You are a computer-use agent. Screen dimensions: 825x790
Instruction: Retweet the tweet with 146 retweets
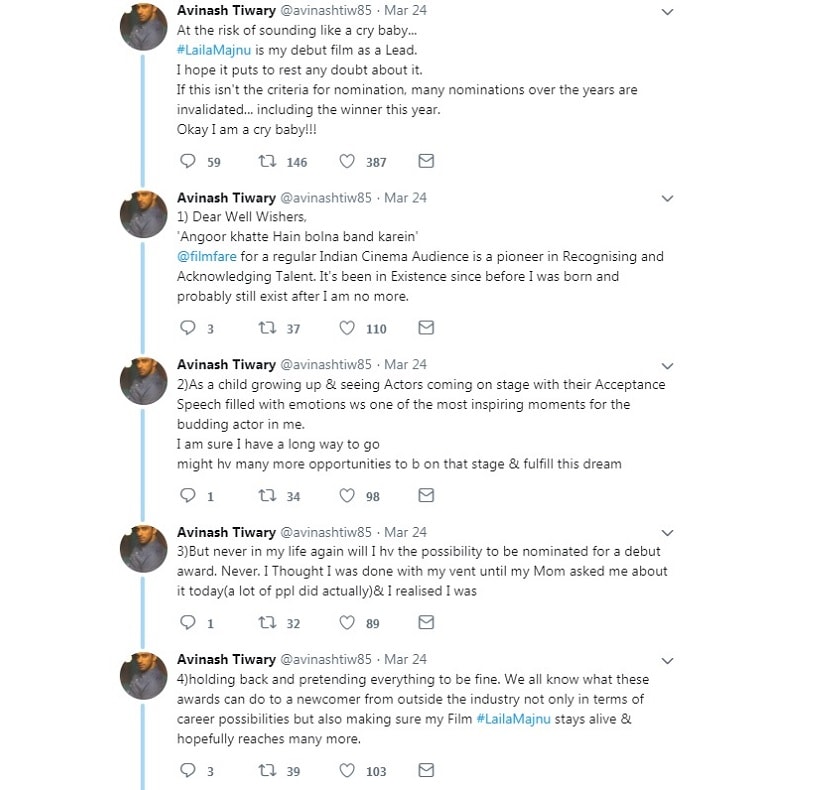pos(267,161)
